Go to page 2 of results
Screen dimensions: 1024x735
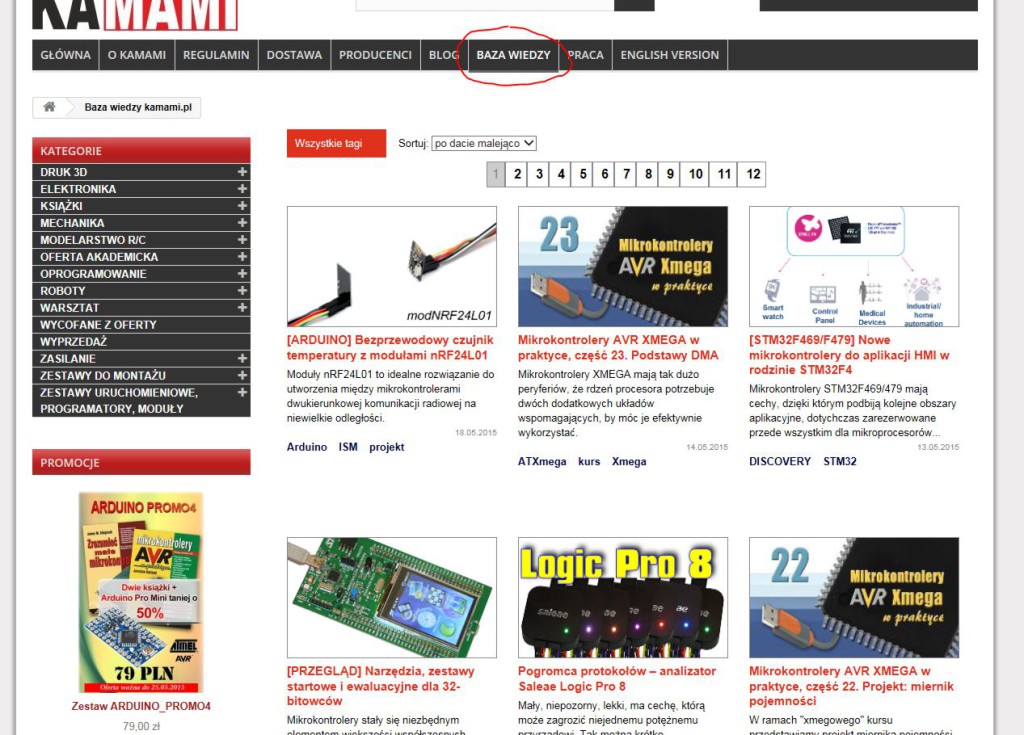coord(517,174)
